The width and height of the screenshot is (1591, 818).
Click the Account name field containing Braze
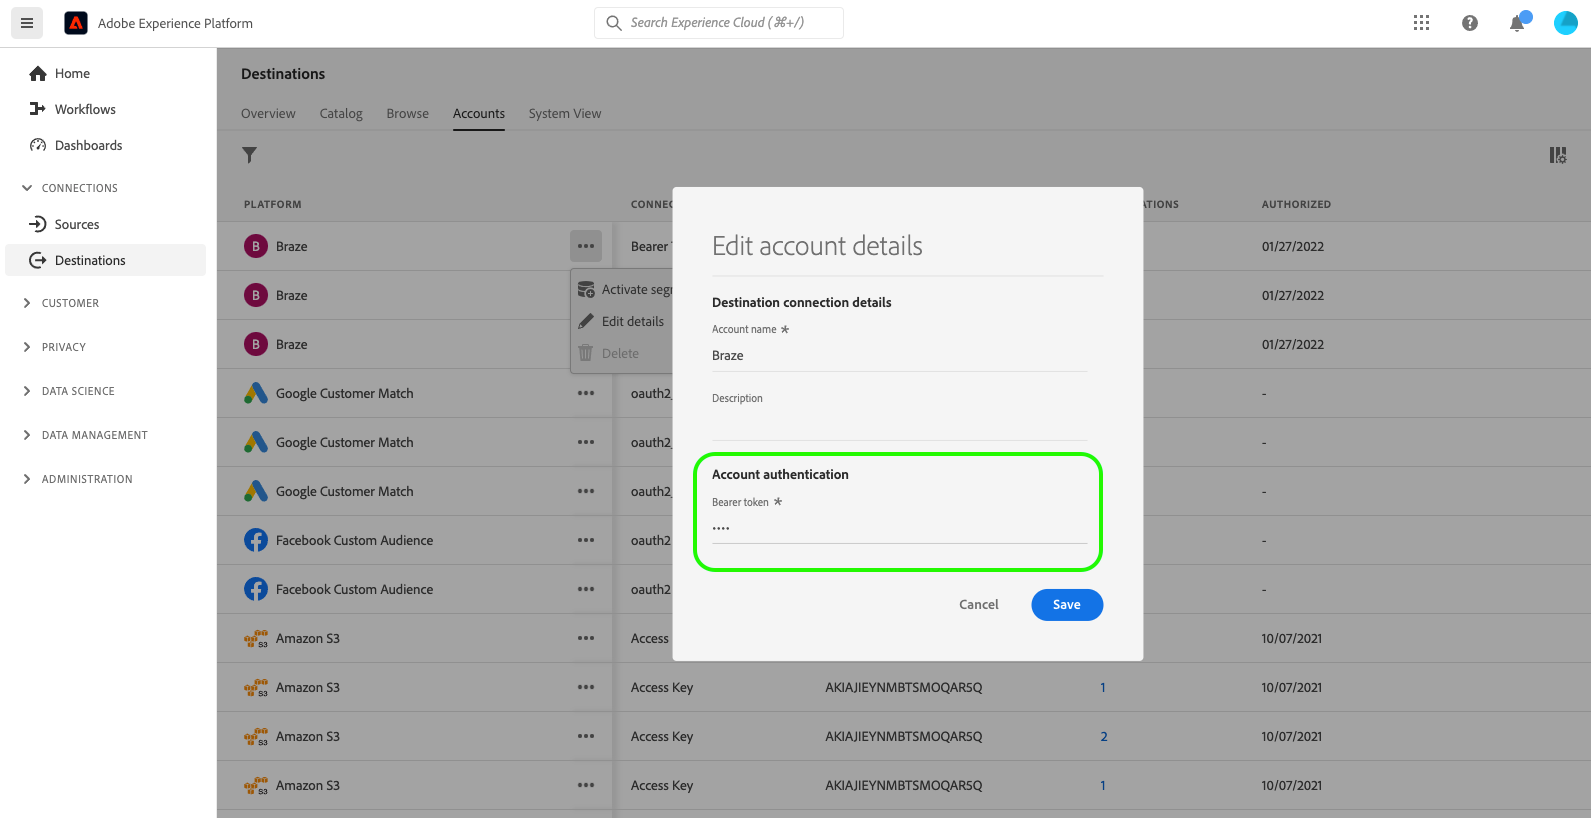[900, 356]
